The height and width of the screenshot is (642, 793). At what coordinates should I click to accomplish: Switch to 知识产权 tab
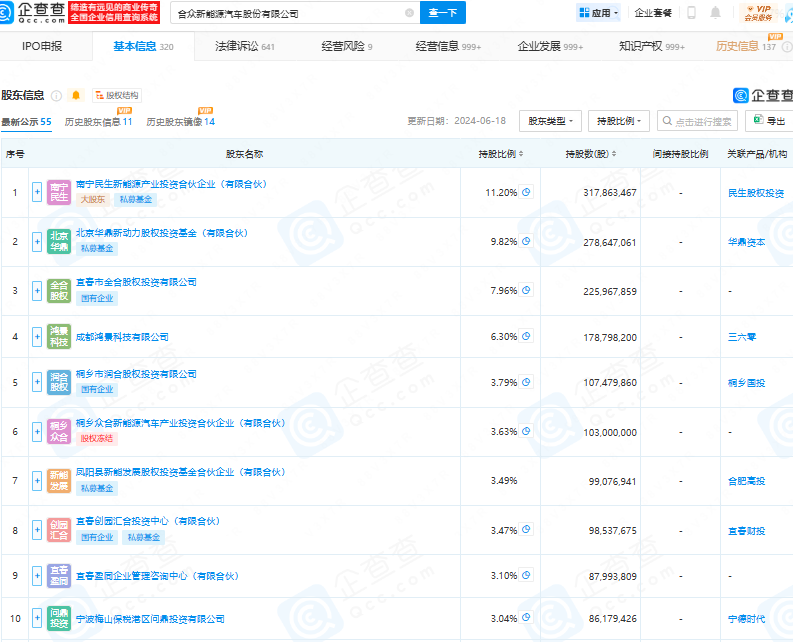pos(651,46)
